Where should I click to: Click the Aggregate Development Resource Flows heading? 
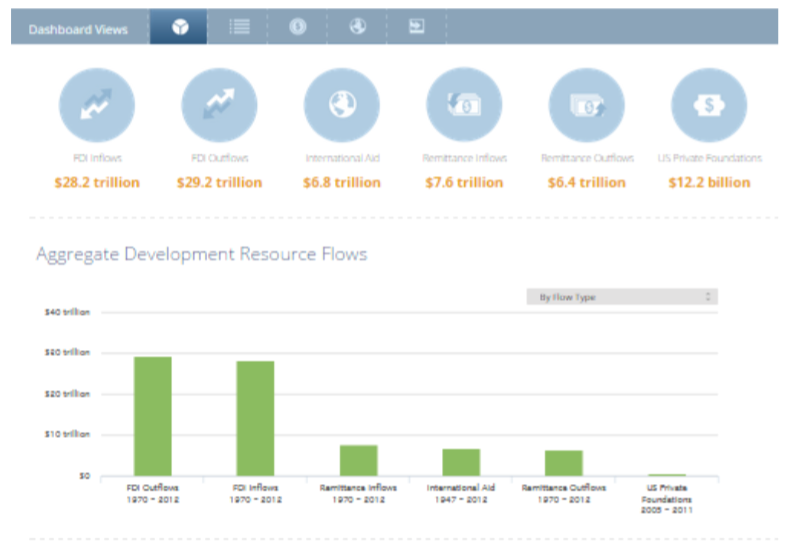tap(202, 254)
